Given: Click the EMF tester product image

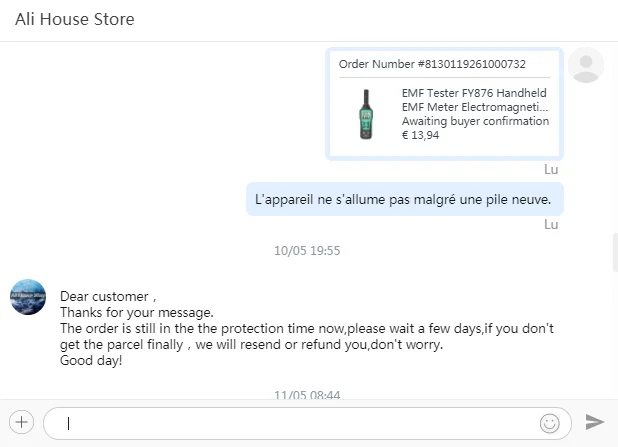Looking at the screenshot, I should (365, 114).
